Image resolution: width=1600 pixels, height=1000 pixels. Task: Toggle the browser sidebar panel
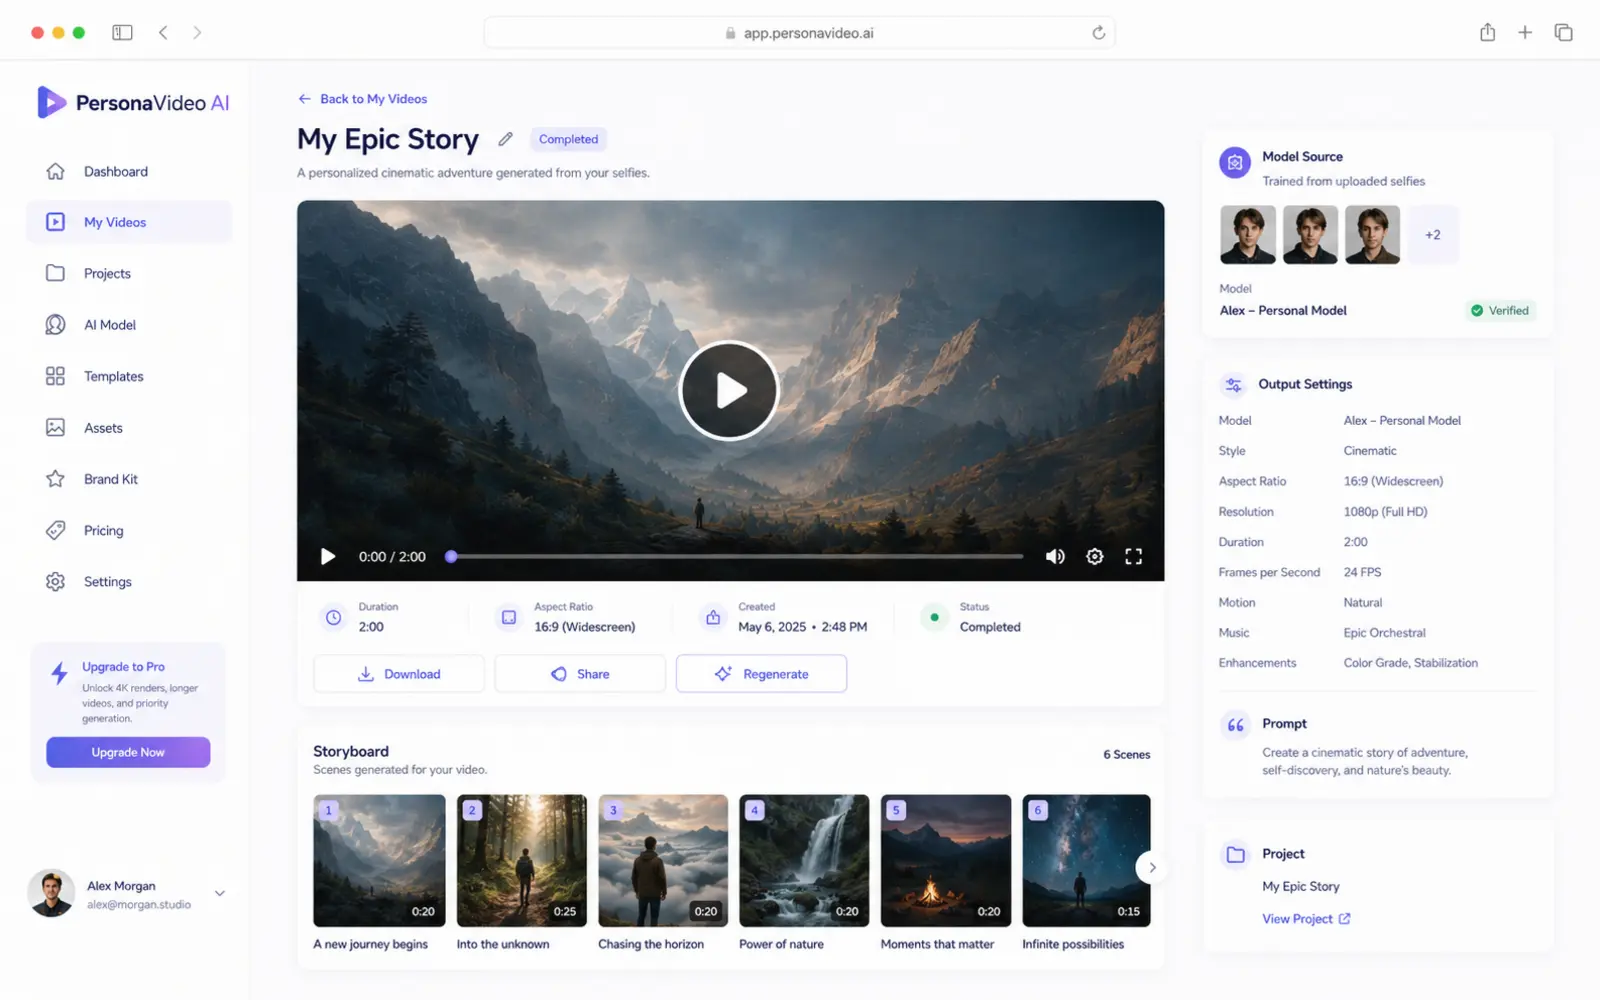(122, 33)
